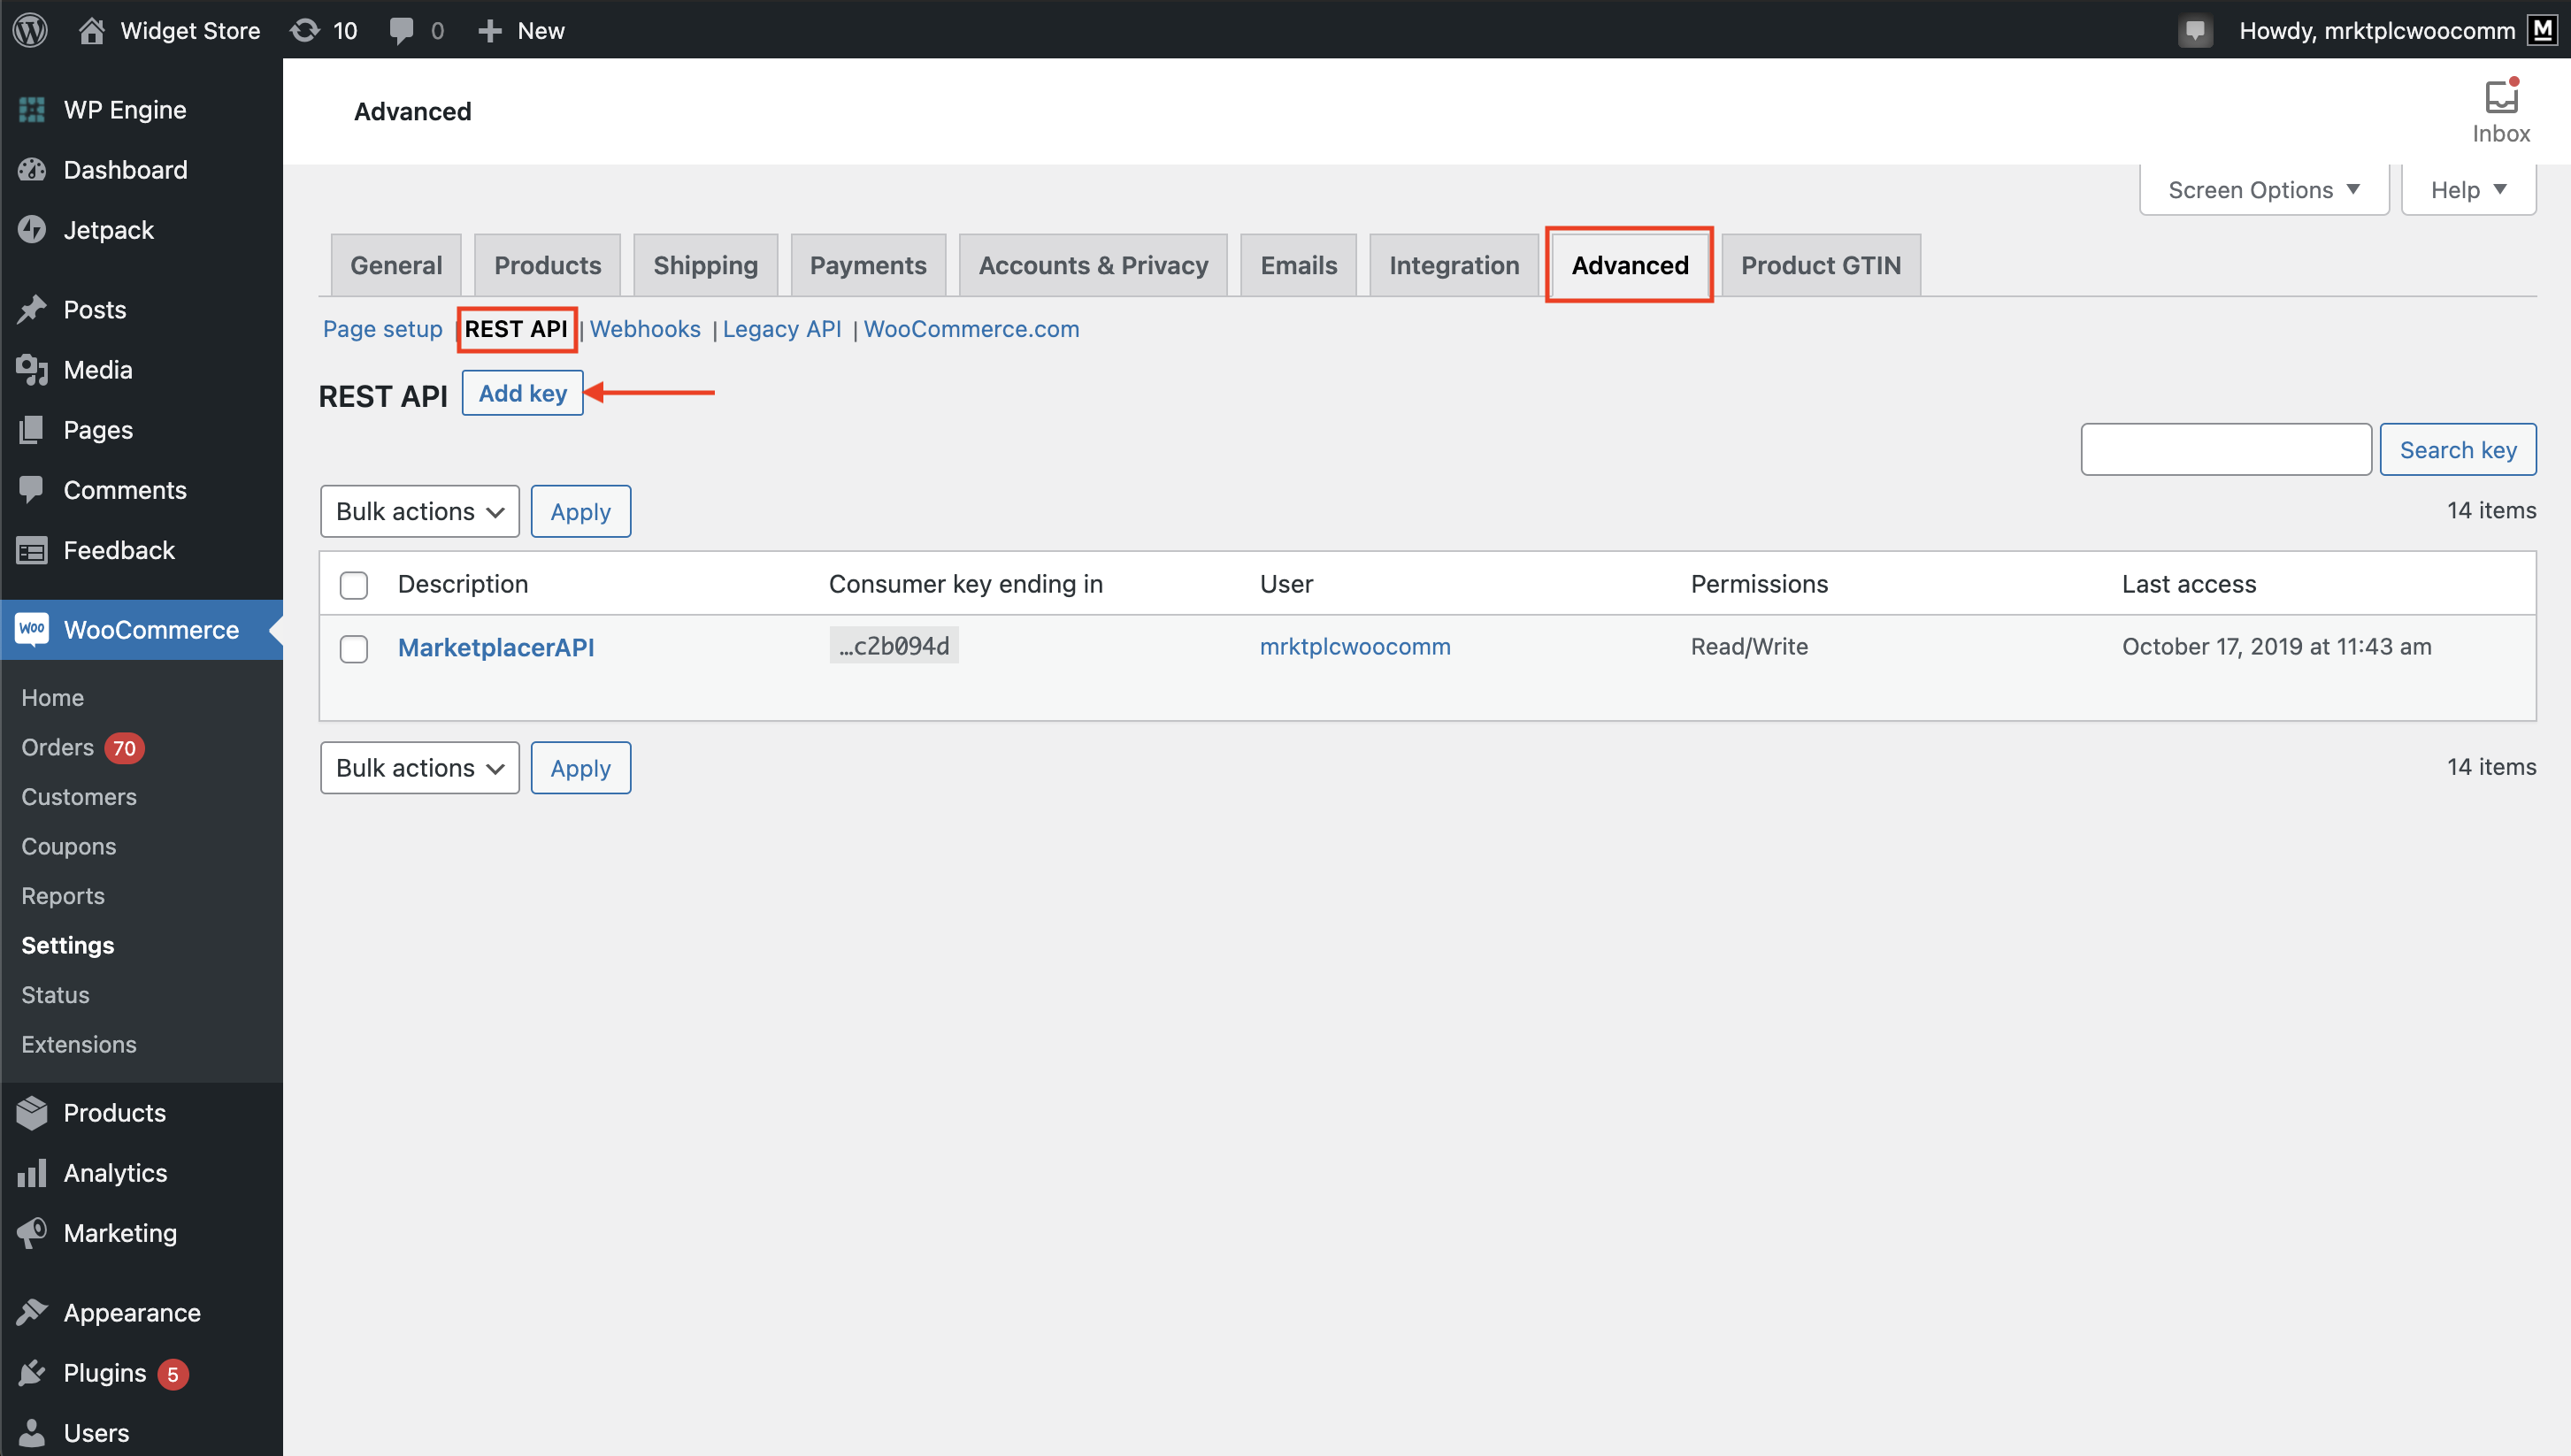The width and height of the screenshot is (2571, 1456).
Task: Open the comments bubble in admin bar
Action: coord(401,30)
